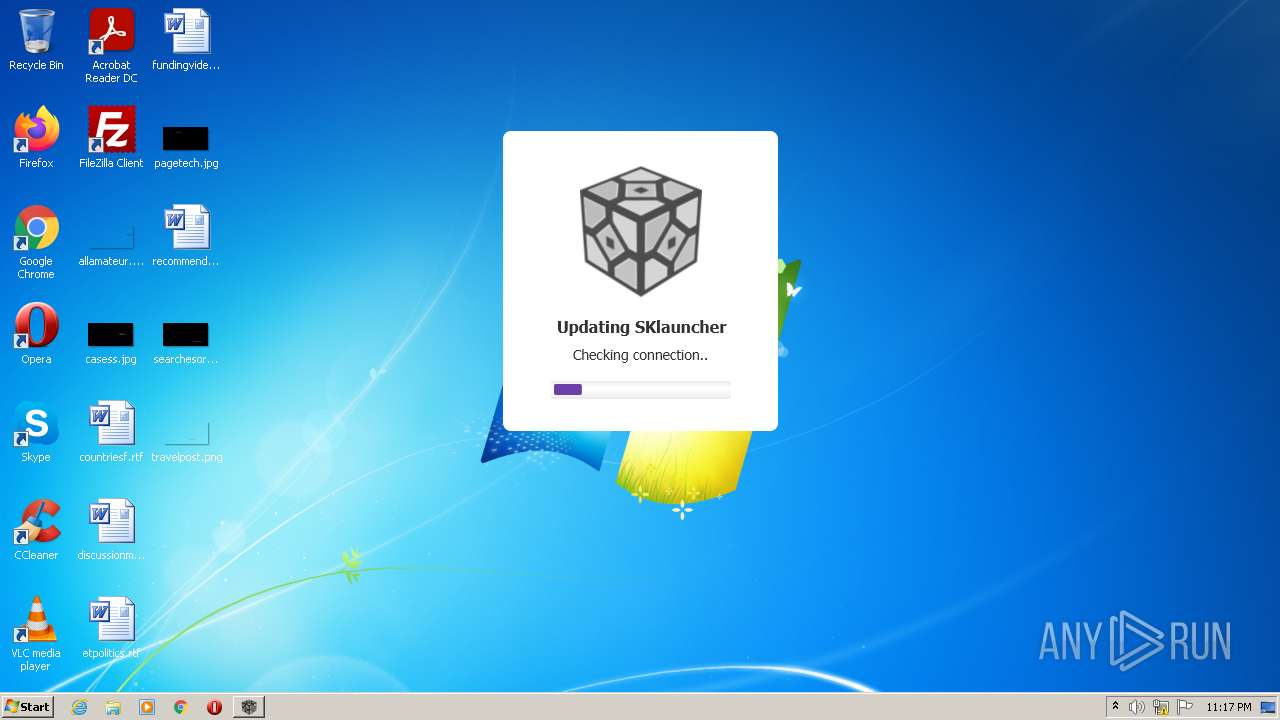Launch Opera desktop shortcut
Image resolution: width=1280 pixels, height=720 pixels.
tap(36, 334)
